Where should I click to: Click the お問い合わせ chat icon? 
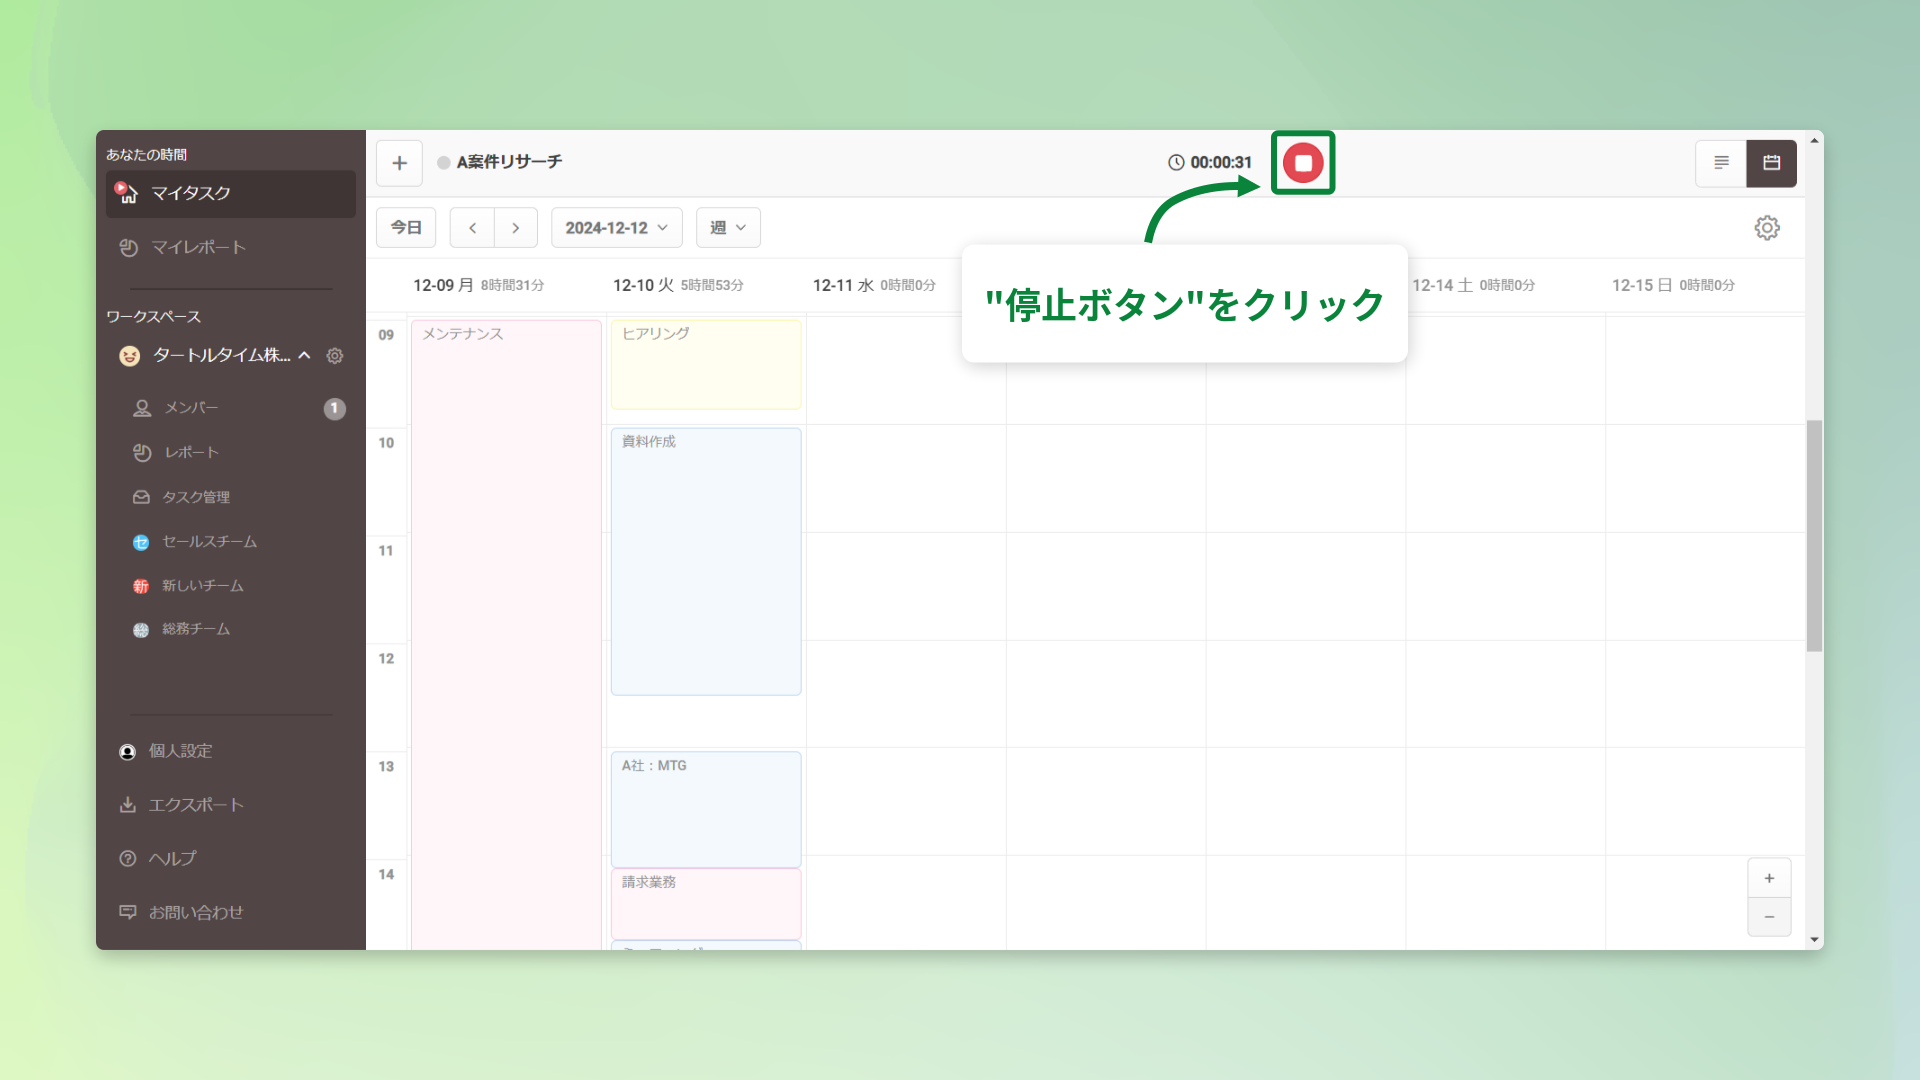(x=128, y=912)
